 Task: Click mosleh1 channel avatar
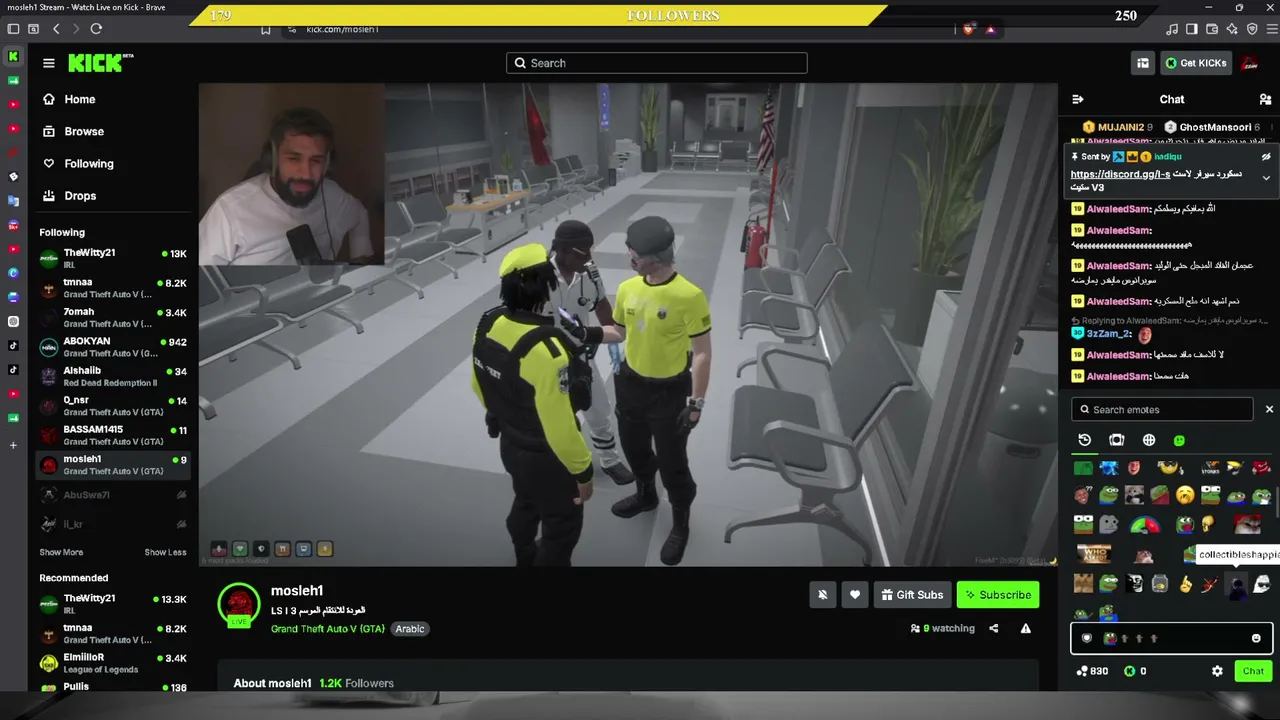pyautogui.click(x=239, y=603)
